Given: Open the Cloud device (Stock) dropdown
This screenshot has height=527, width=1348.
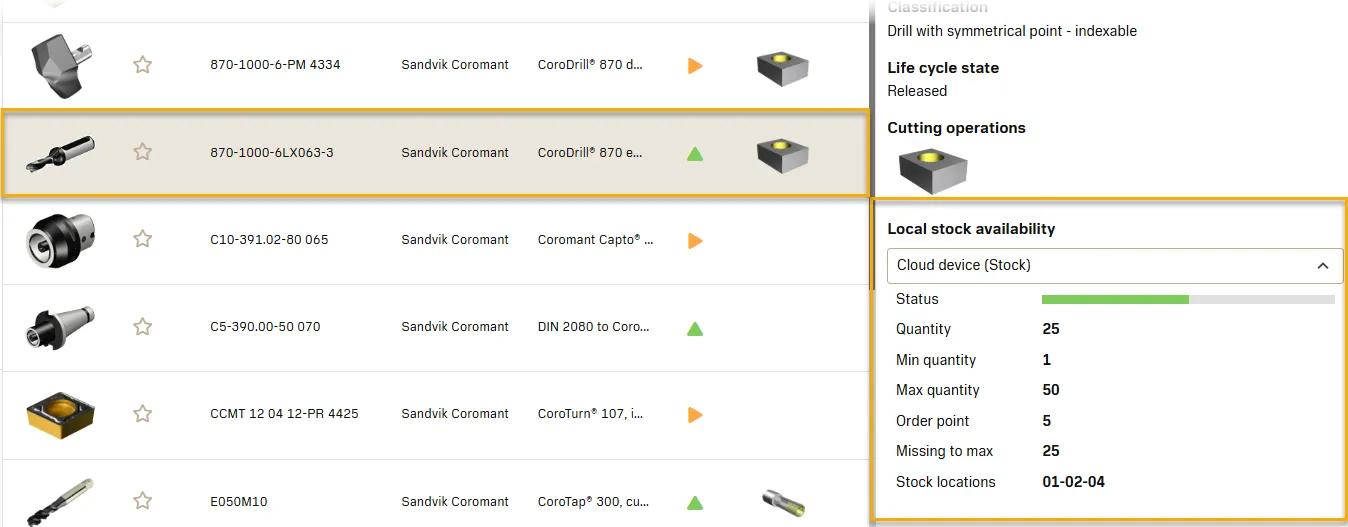Looking at the screenshot, I should [x=1100, y=265].
